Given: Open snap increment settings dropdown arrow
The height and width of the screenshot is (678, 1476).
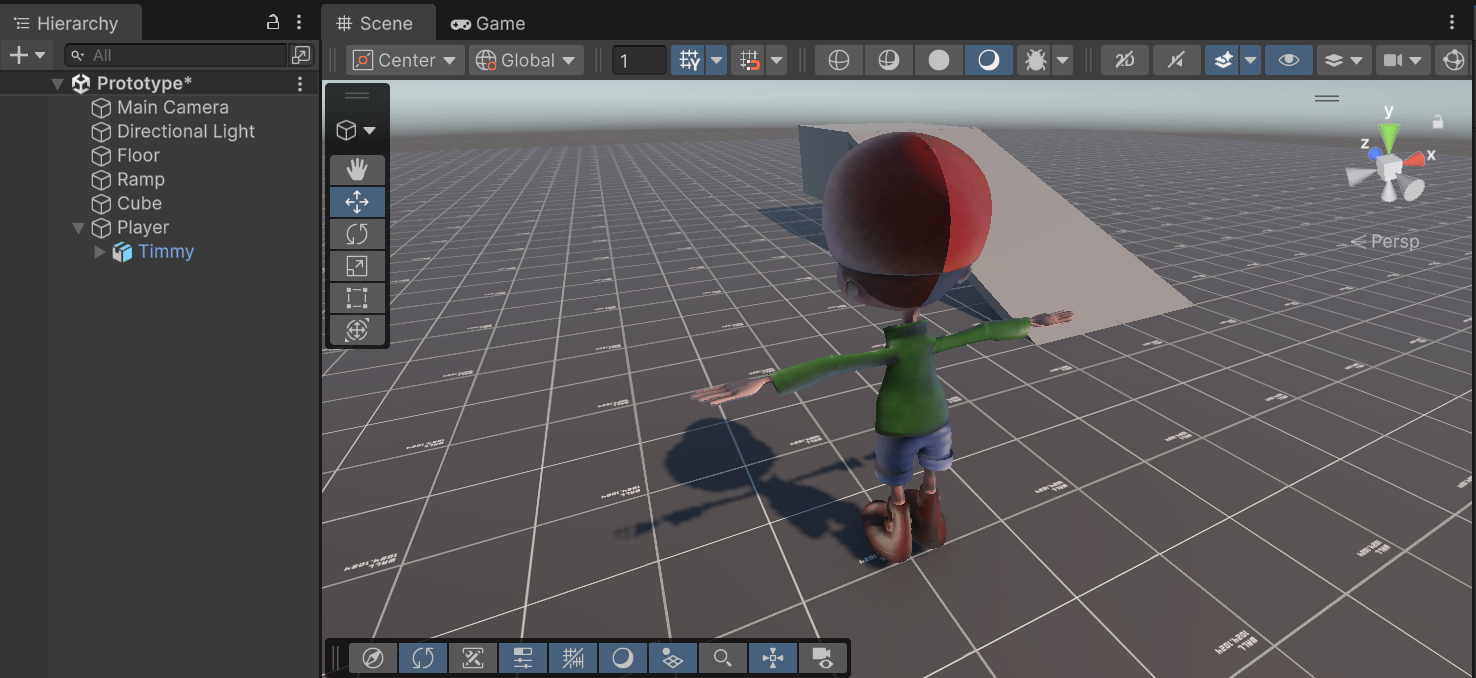Looking at the screenshot, I should click(x=776, y=60).
